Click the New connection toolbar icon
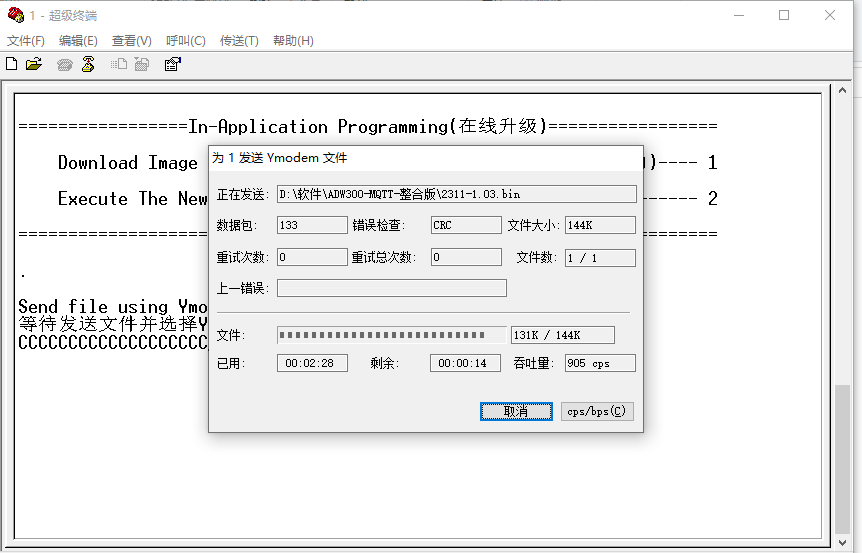This screenshot has width=862, height=553. 12,64
